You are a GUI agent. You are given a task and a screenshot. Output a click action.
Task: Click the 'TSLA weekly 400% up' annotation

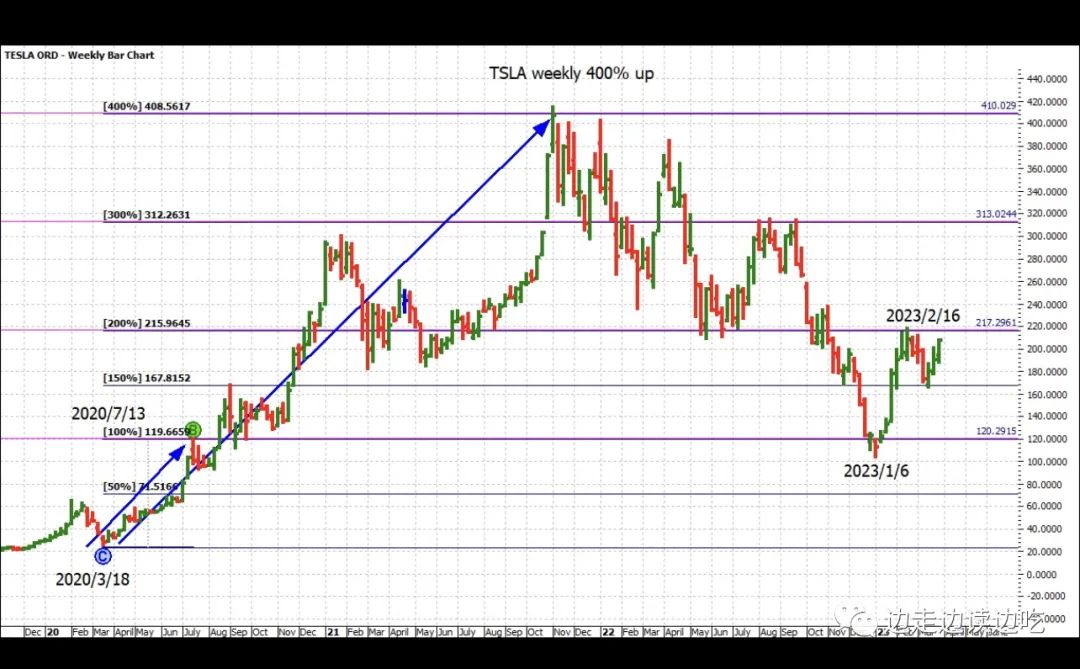tap(571, 73)
